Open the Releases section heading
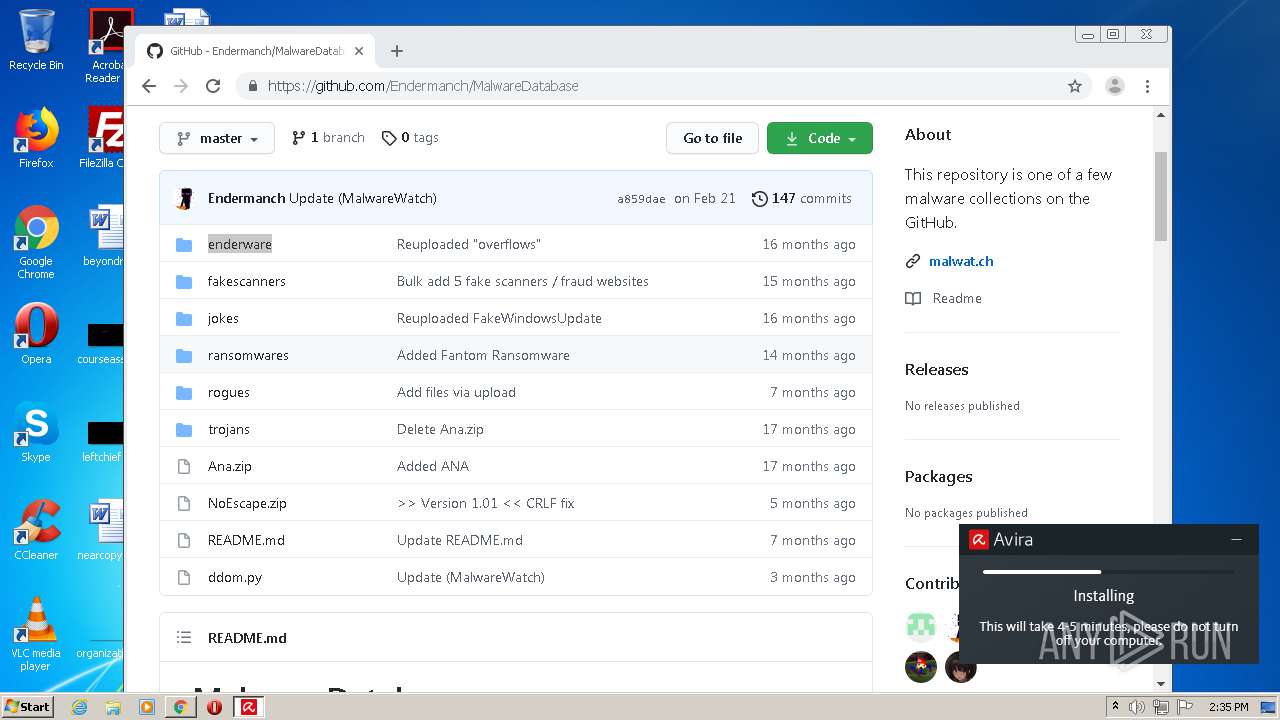Image resolution: width=1280 pixels, height=720 pixels. (936, 369)
